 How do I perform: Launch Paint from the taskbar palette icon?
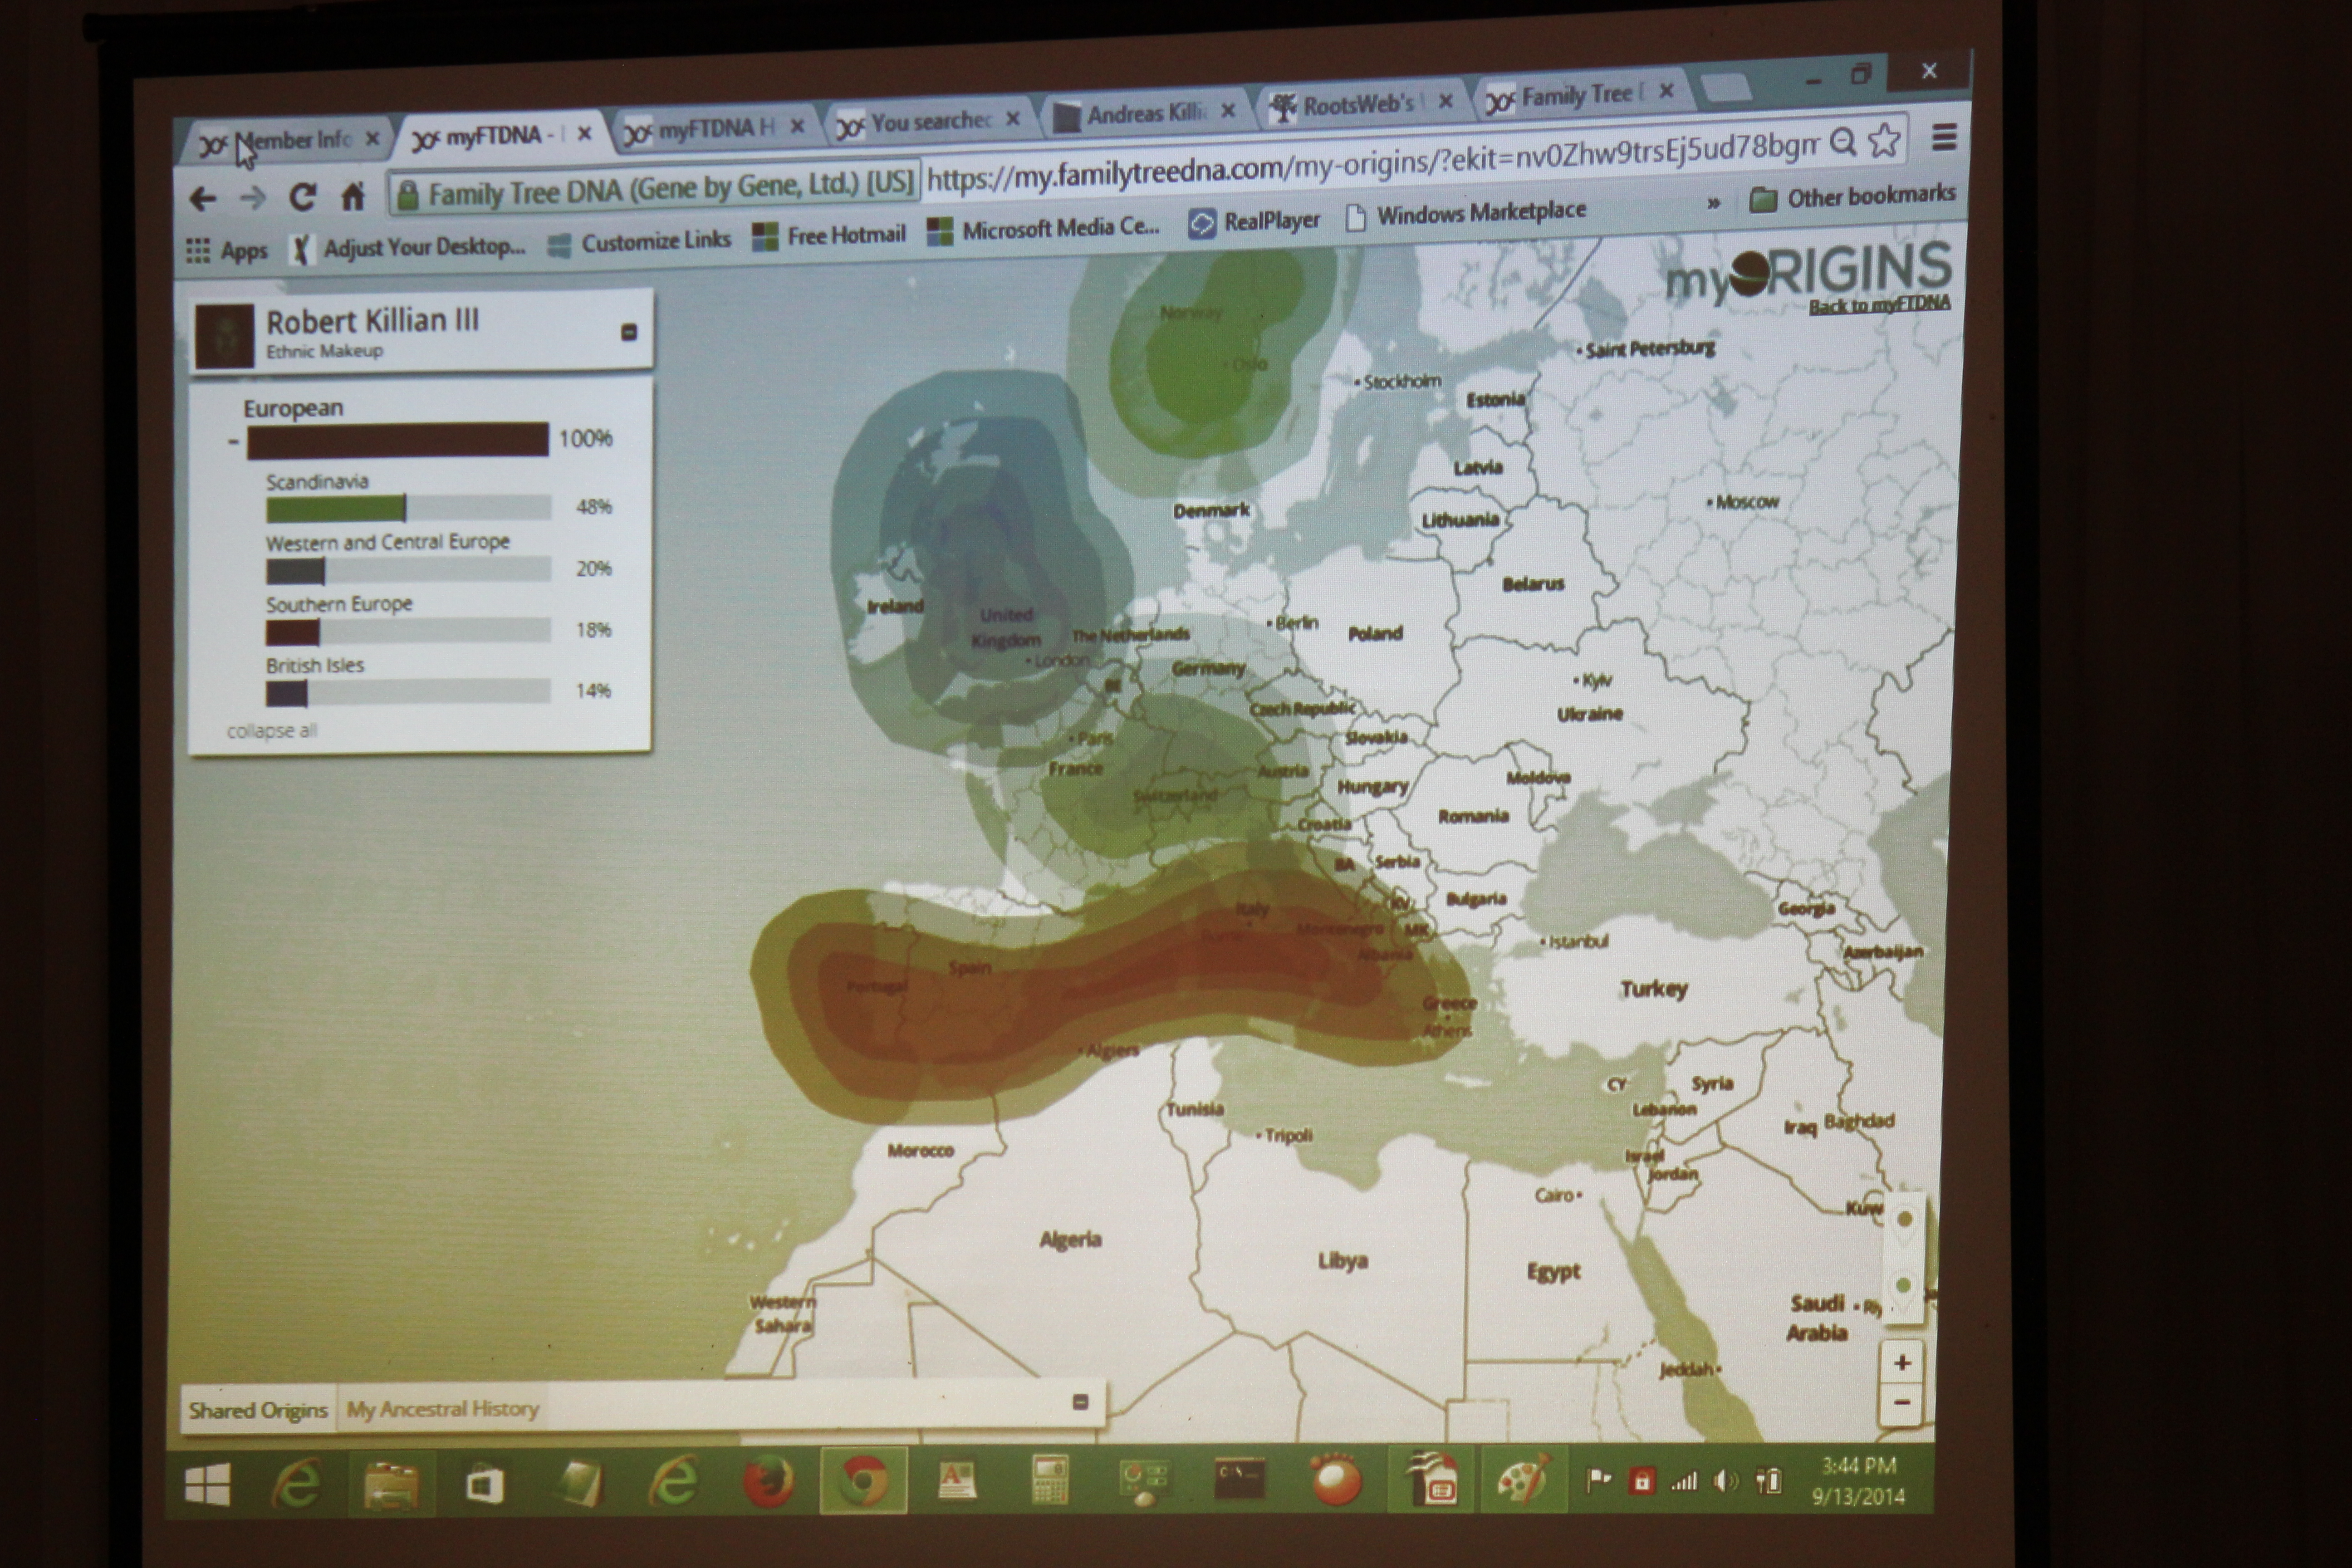1524,1479
